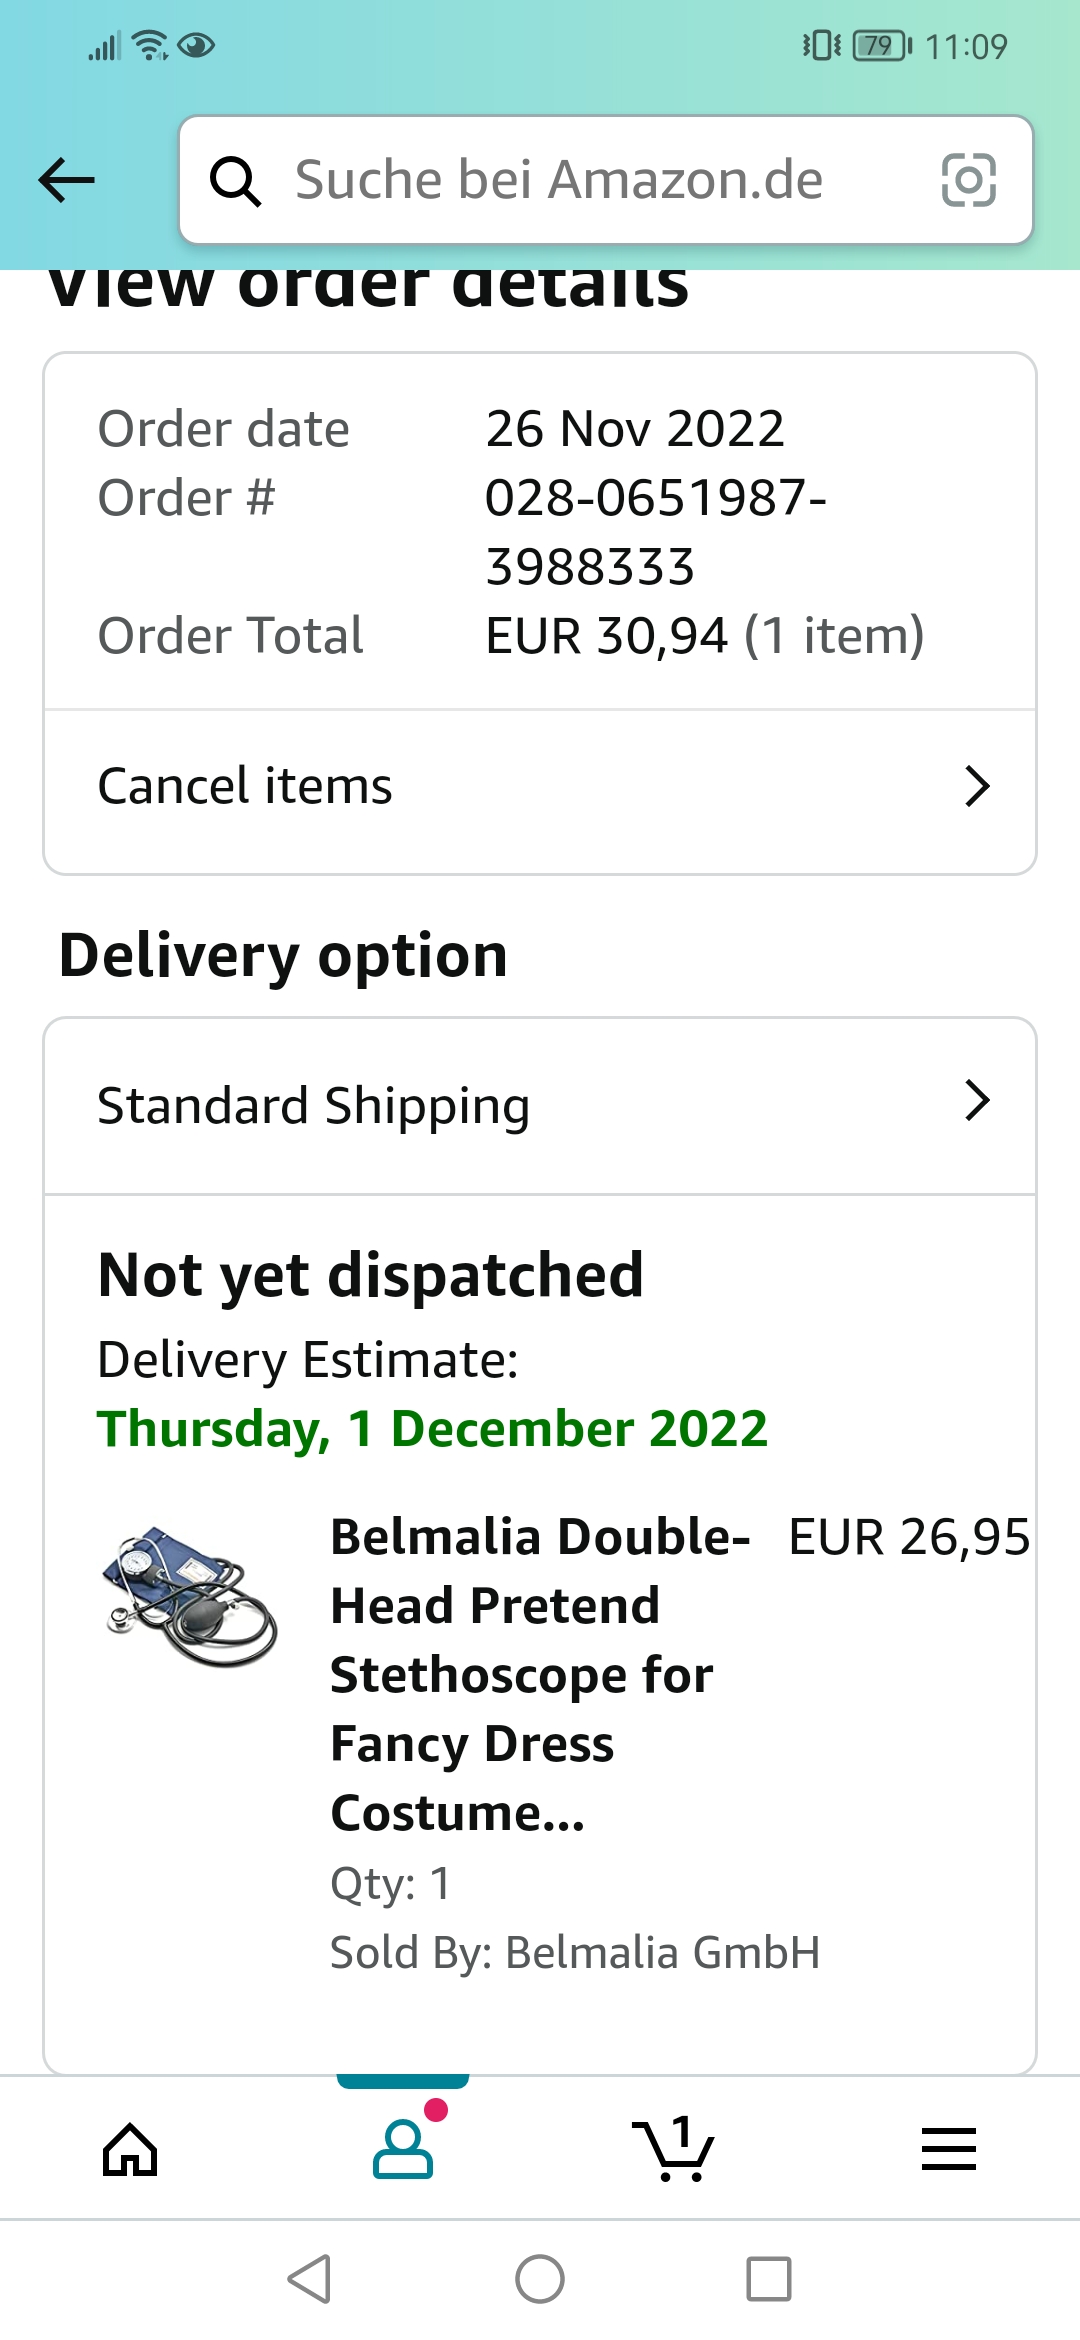
Task: Tap Sold By Belmalia GmbH seller
Action: [x=575, y=1952]
